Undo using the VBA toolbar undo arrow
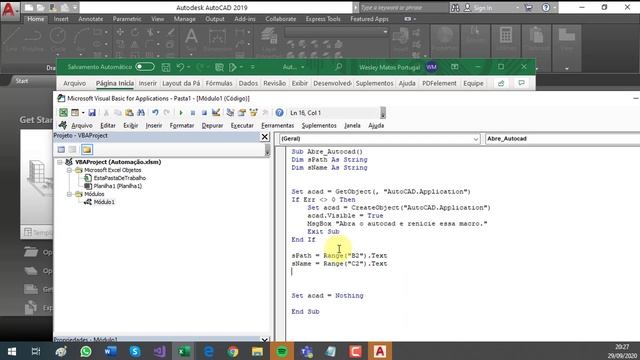The width and height of the screenshot is (640, 360). click(155, 113)
